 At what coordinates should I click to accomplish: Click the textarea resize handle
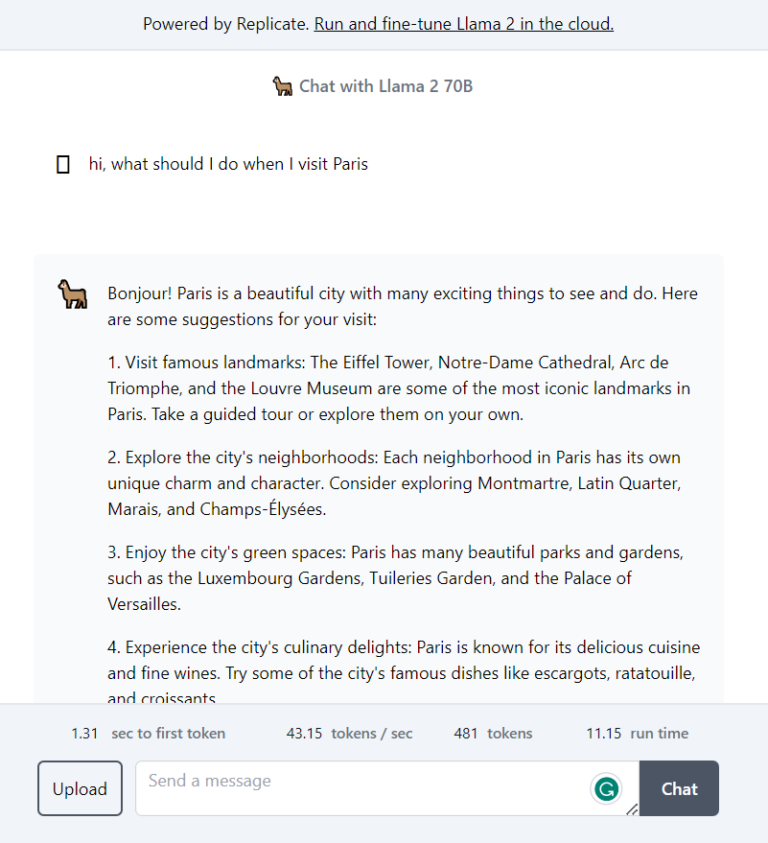tap(632, 810)
